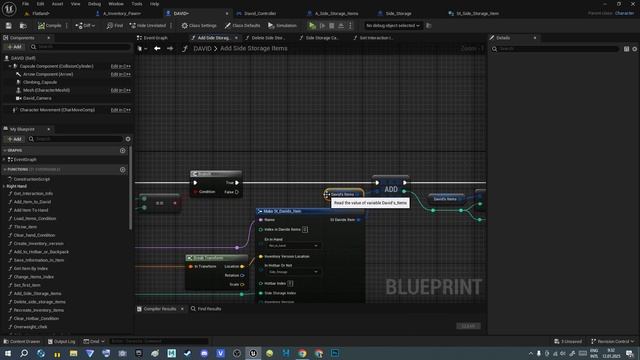
Task: Click the Eject playback icon
Action: coord(341,26)
